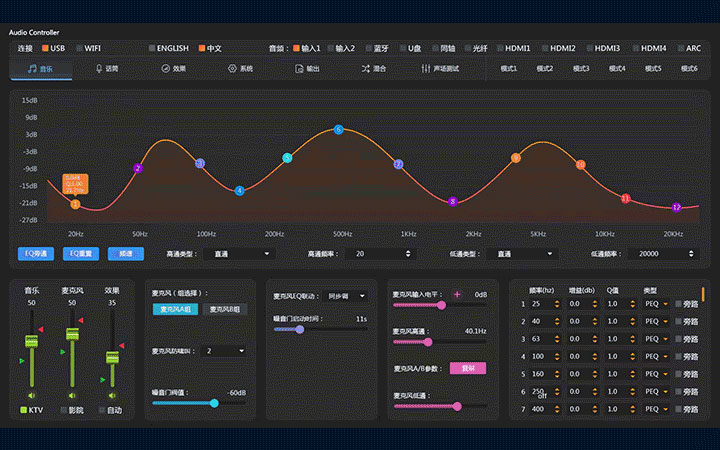
Task: Switch to the 音乐 music tab
Action: click(x=41, y=69)
